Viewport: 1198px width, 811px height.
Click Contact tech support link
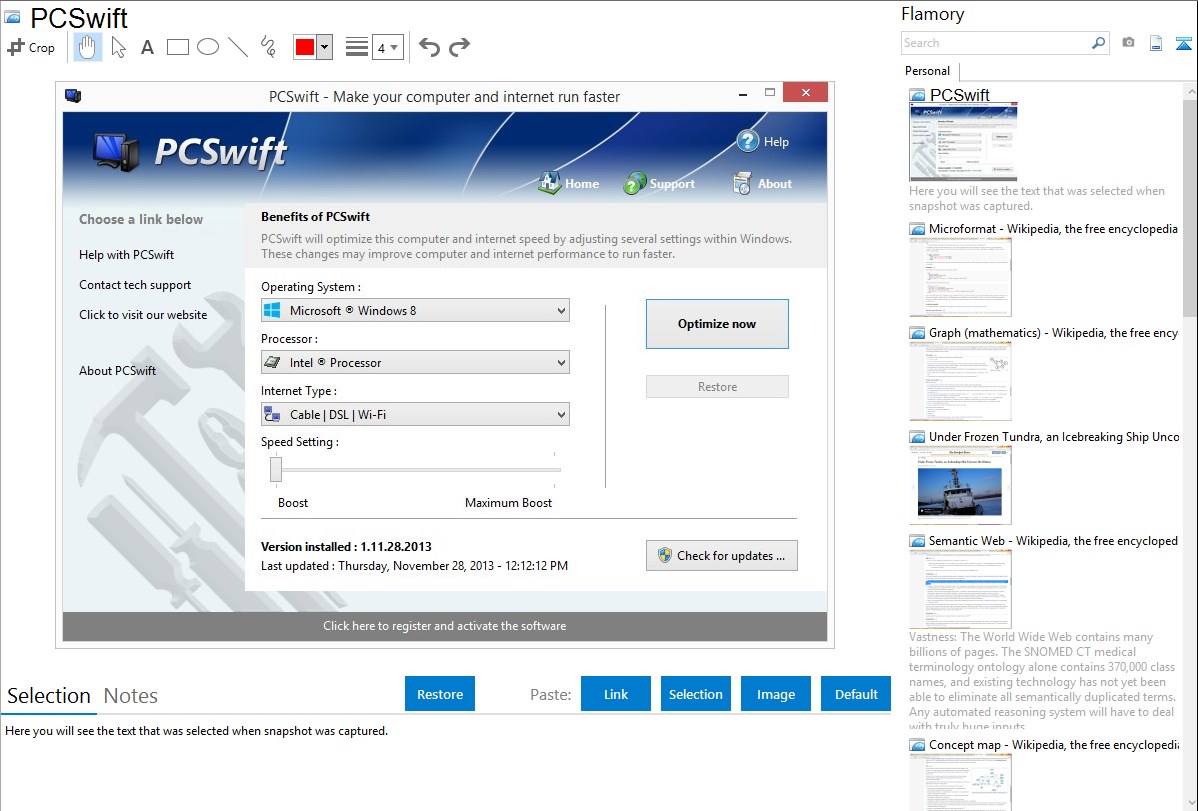pyautogui.click(x=135, y=284)
